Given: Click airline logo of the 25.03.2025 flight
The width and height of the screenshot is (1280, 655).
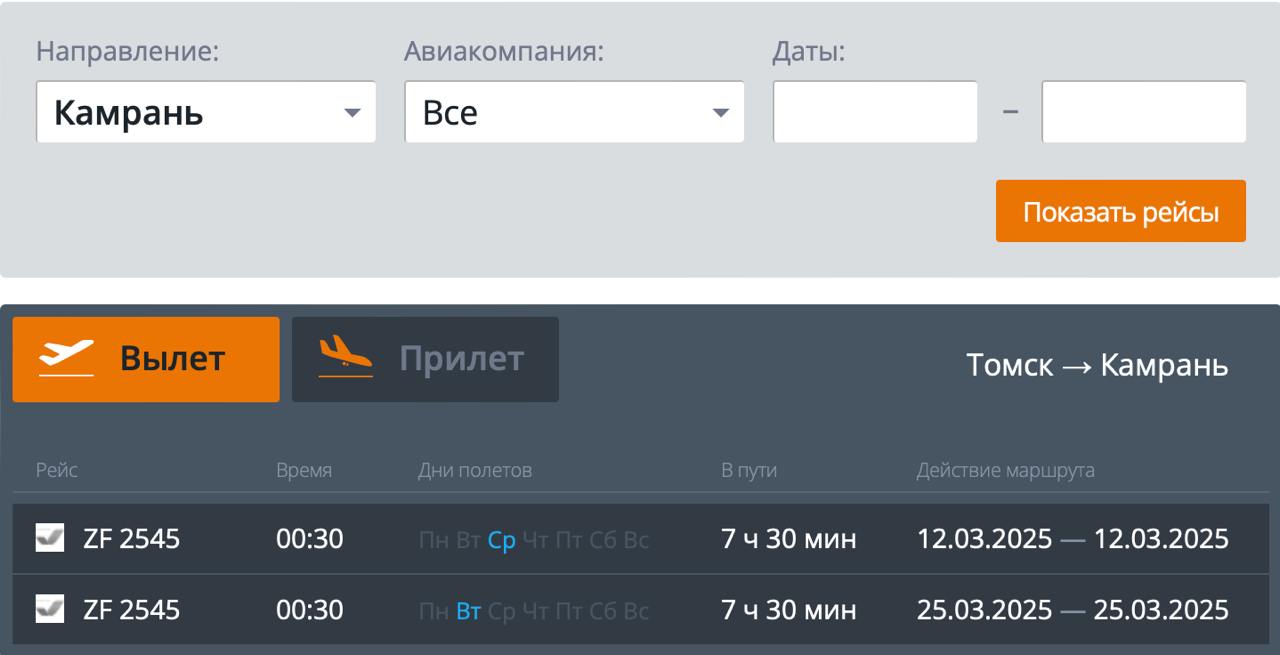Looking at the screenshot, I should pos(50,609).
